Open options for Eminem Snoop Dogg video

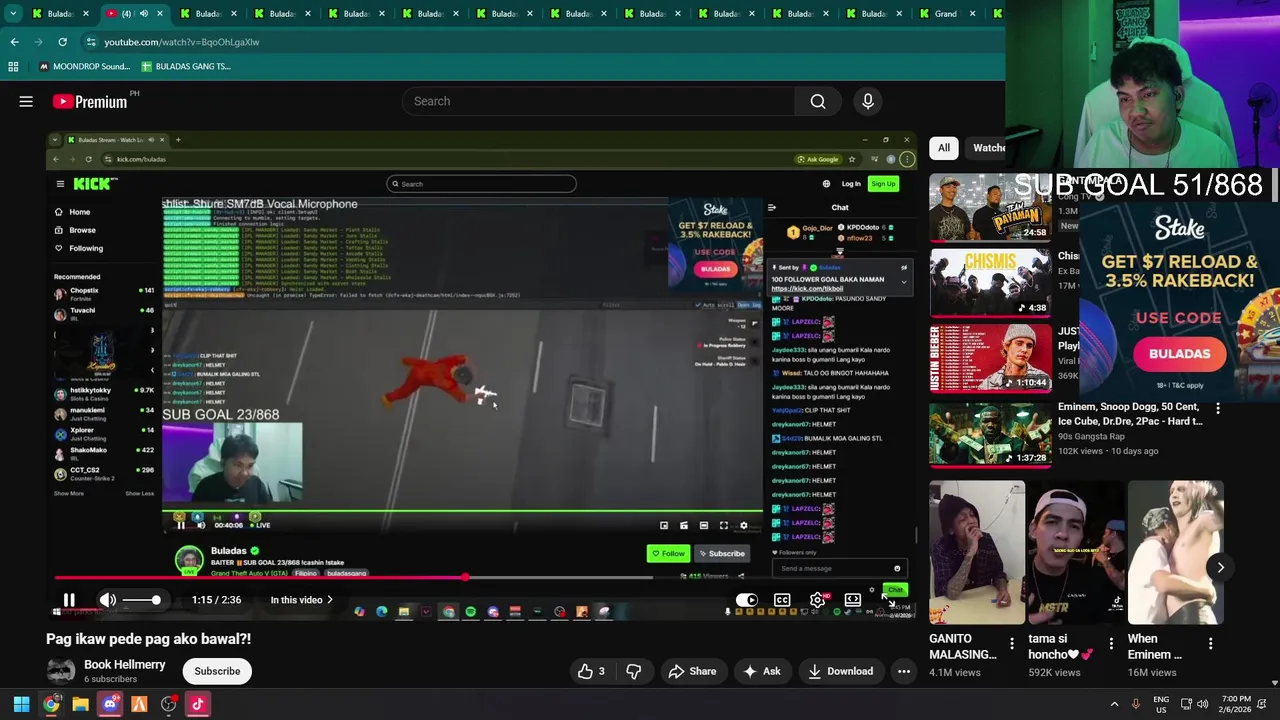(x=1217, y=408)
